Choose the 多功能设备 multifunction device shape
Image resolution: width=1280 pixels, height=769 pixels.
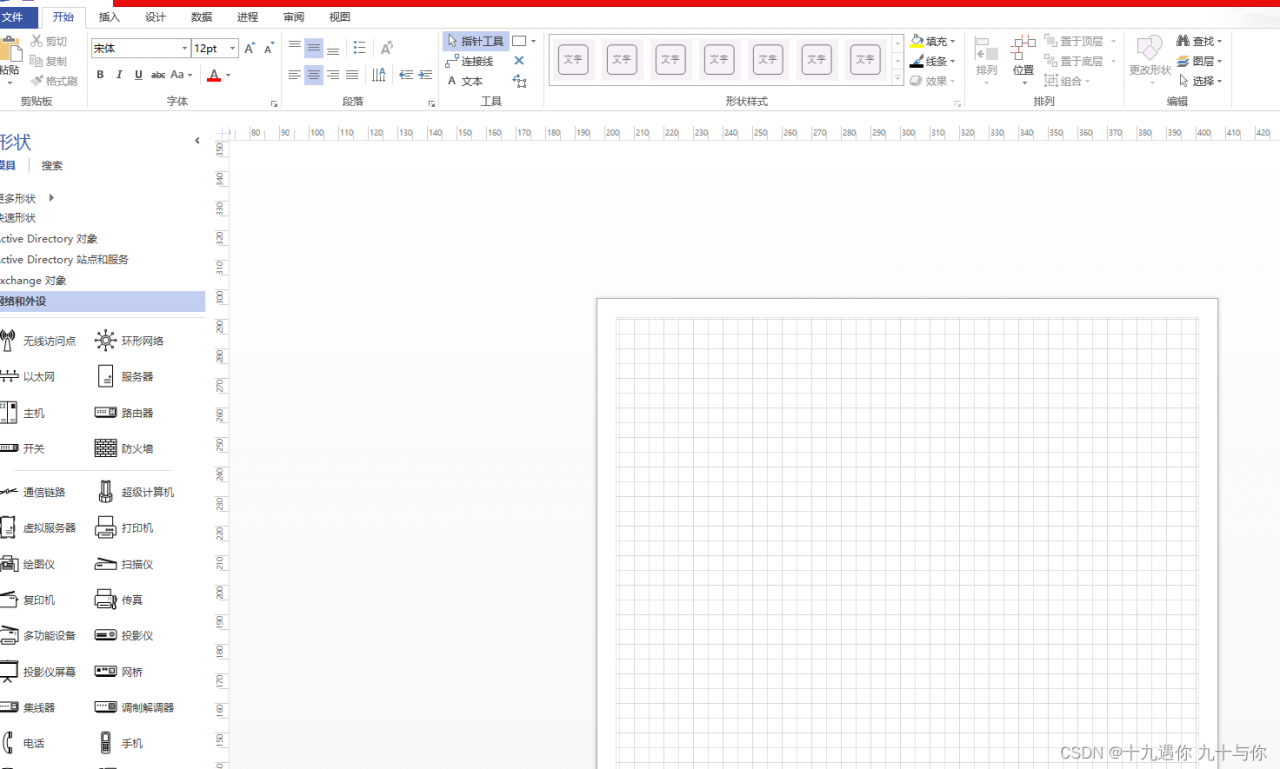[40, 636]
